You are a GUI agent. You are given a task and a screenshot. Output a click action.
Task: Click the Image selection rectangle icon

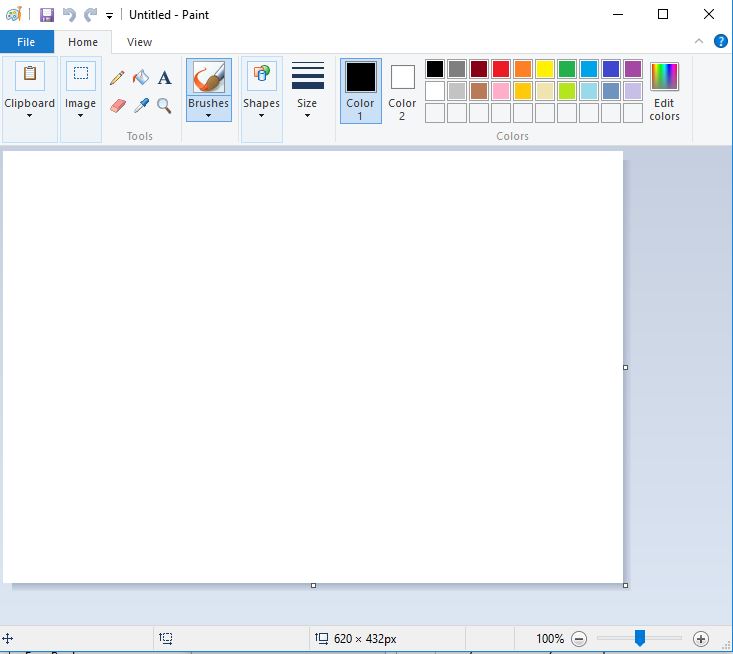point(81,75)
